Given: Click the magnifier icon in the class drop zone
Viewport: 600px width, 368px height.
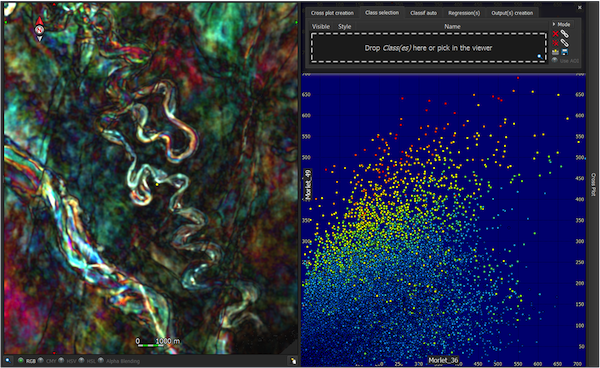Looking at the screenshot, I should point(540,56).
